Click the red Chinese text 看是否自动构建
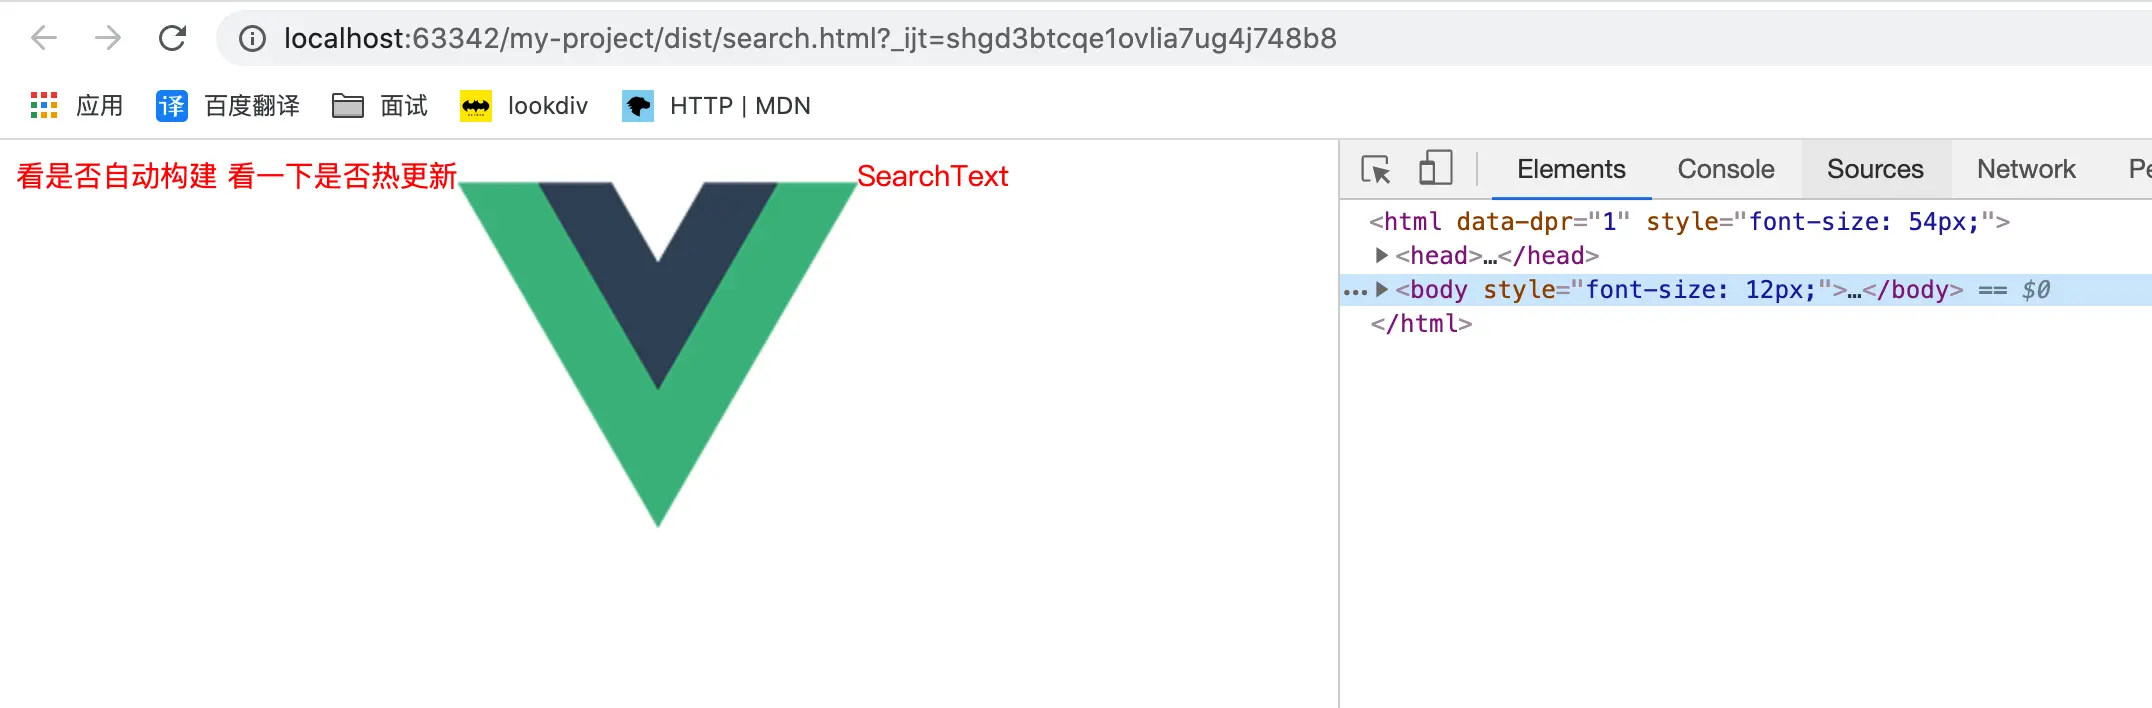 [117, 176]
